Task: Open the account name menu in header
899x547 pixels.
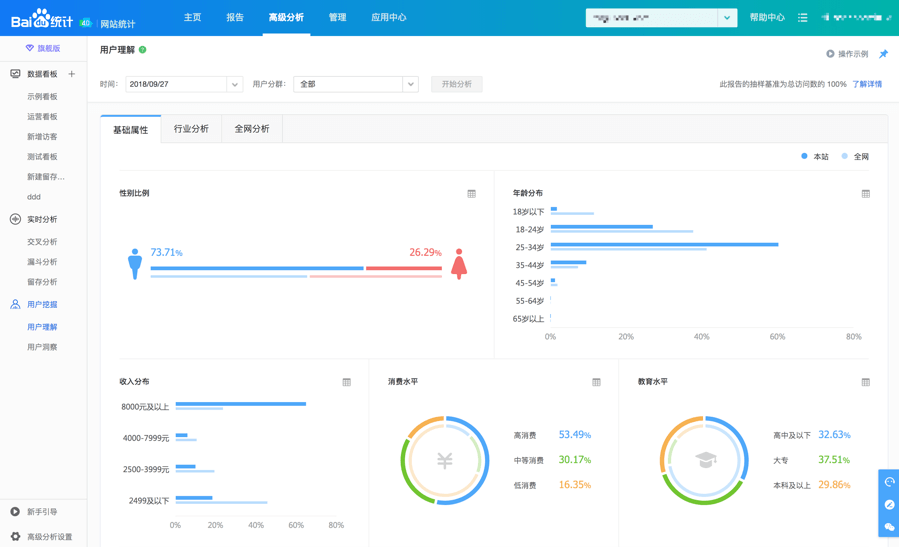Action: pyautogui.click(x=855, y=18)
